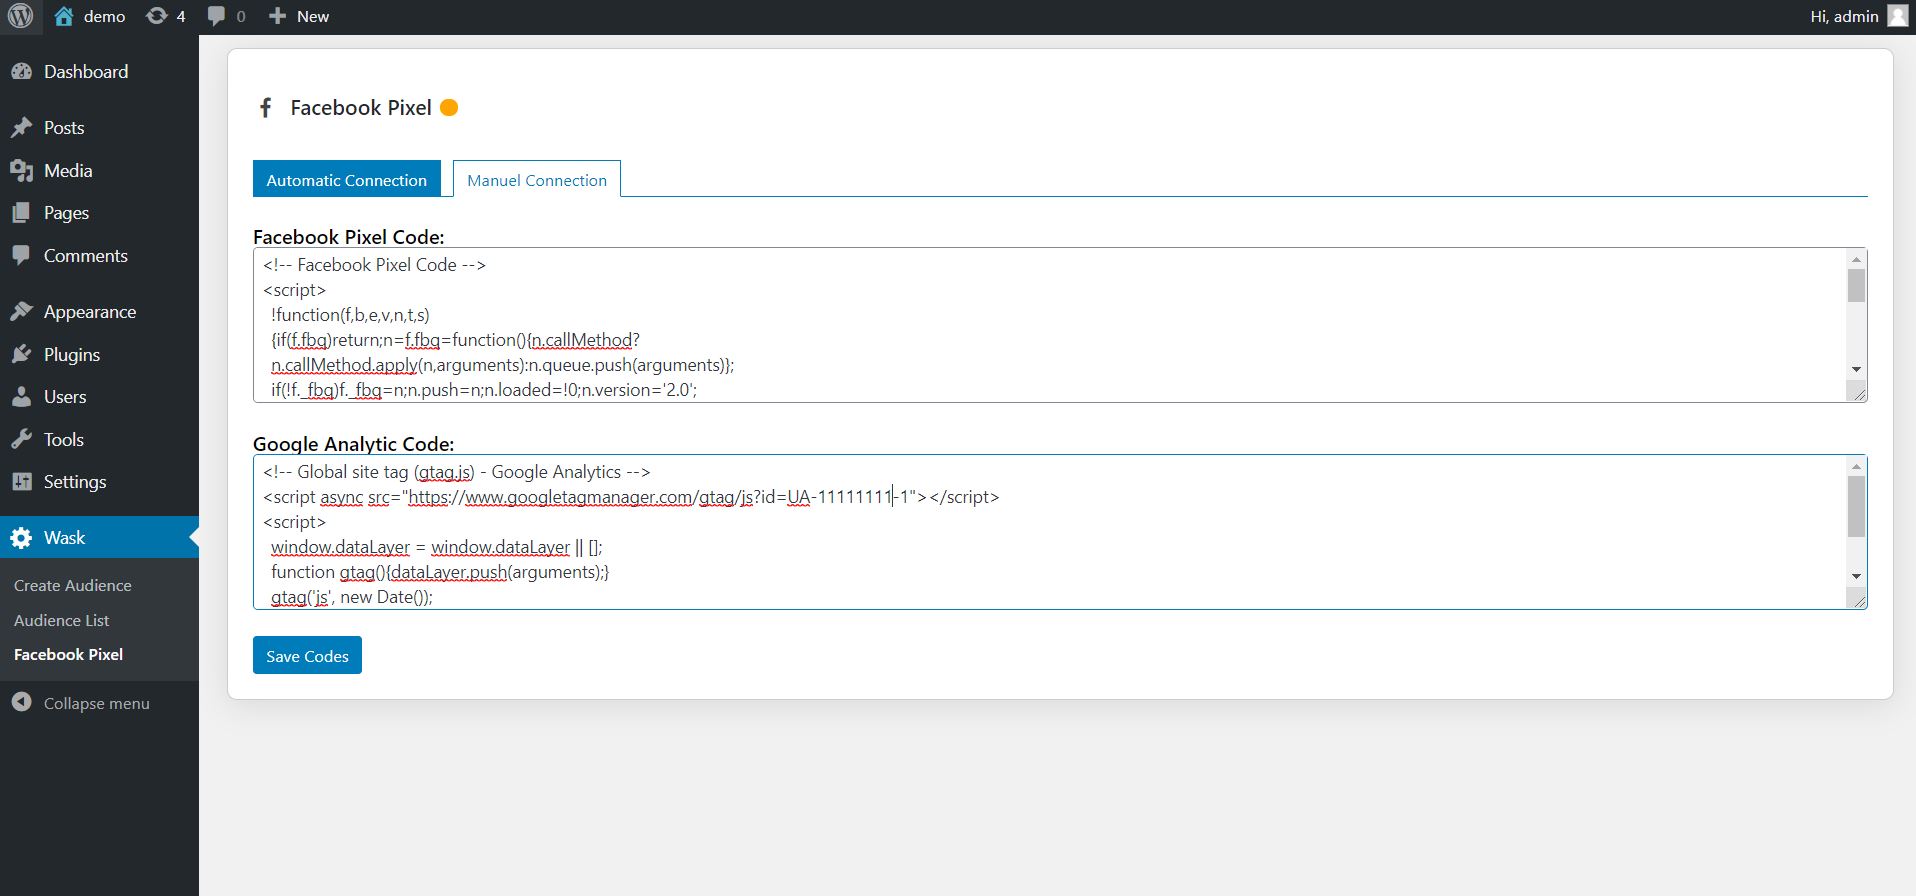1916x896 pixels.
Task: Click the demo site name link
Action: (x=105, y=16)
